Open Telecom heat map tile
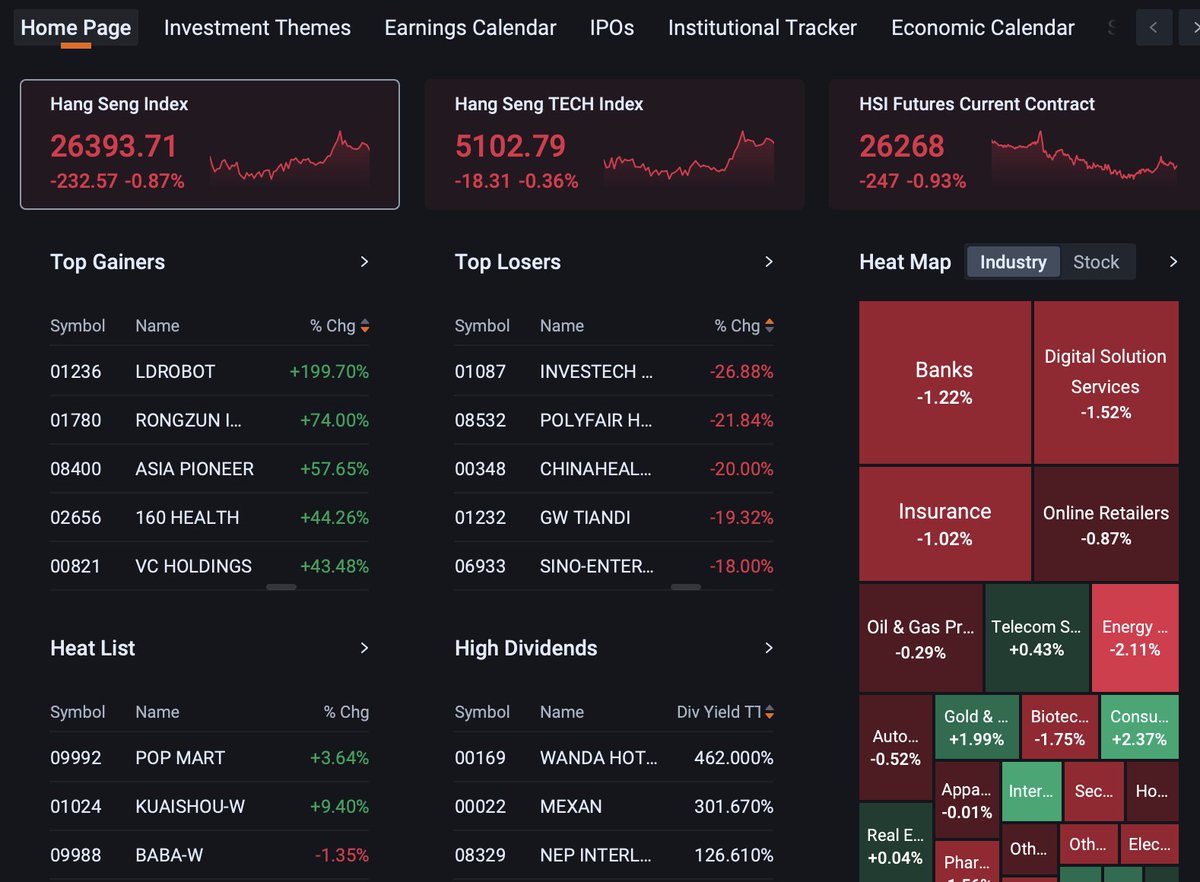Viewport: 1200px width, 882px height. click(x=1037, y=638)
